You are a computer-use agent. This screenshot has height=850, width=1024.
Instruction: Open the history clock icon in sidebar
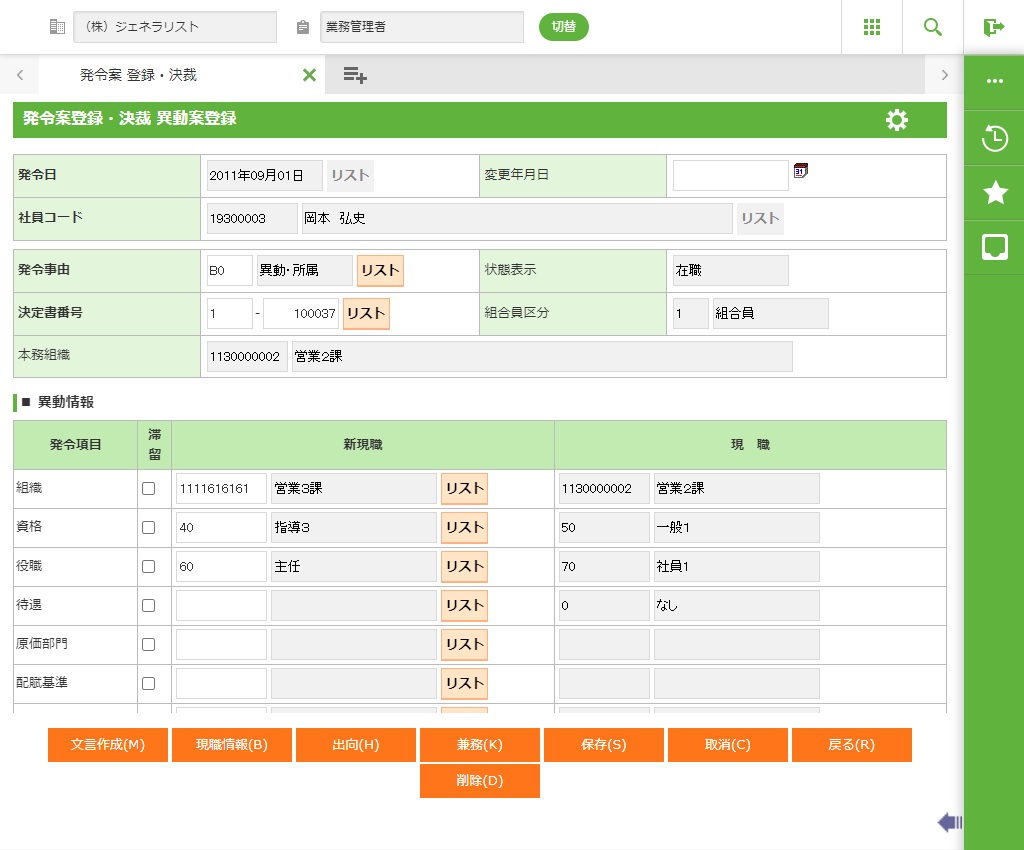coord(994,138)
